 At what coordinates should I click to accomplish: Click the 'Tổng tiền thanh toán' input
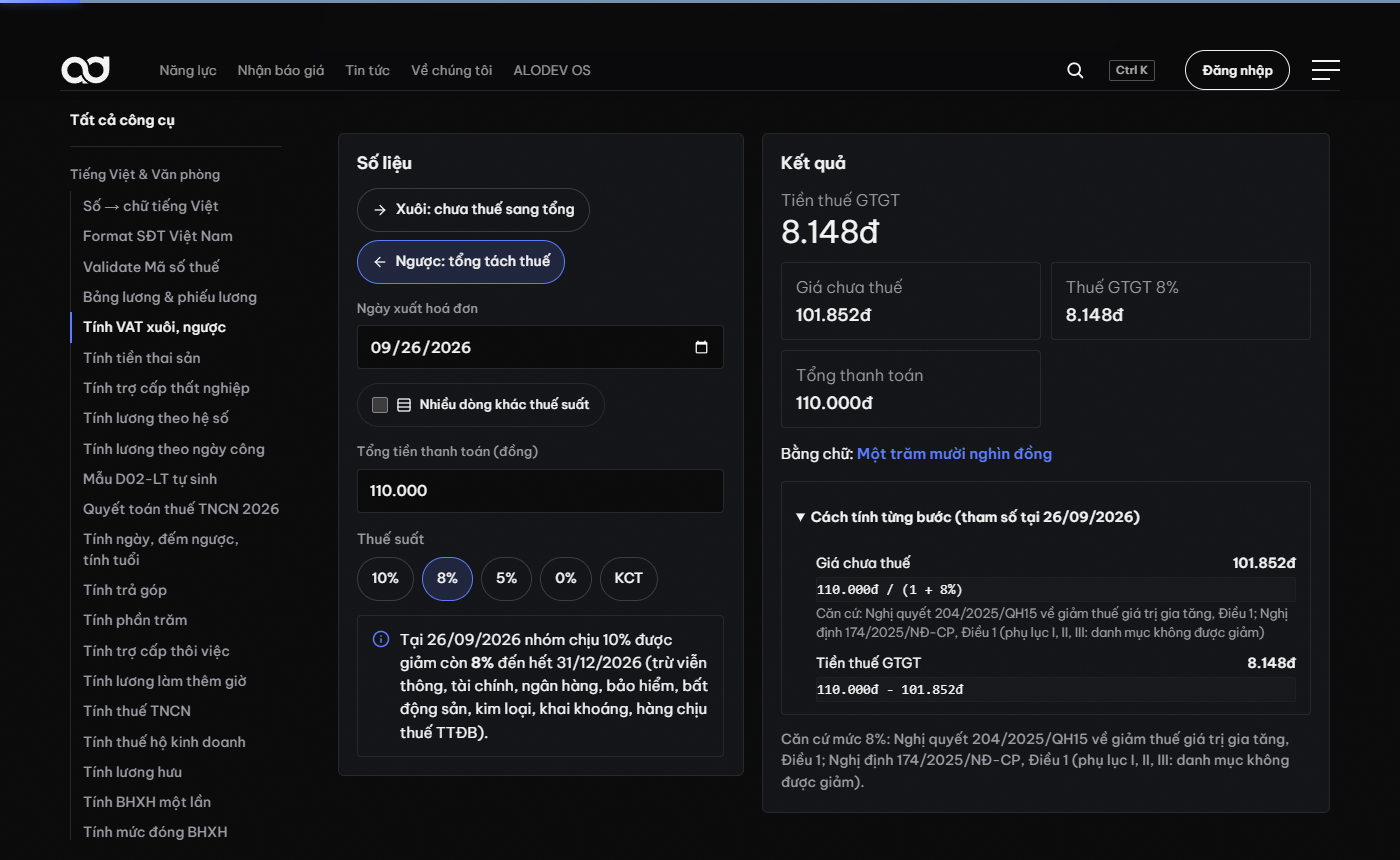540,491
